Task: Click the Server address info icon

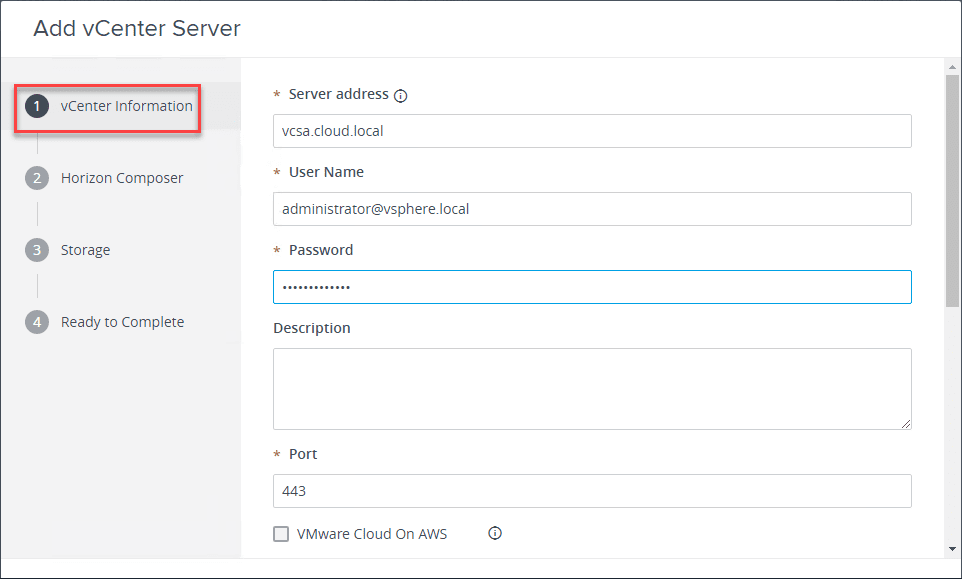Action: [x=401, y=96]
